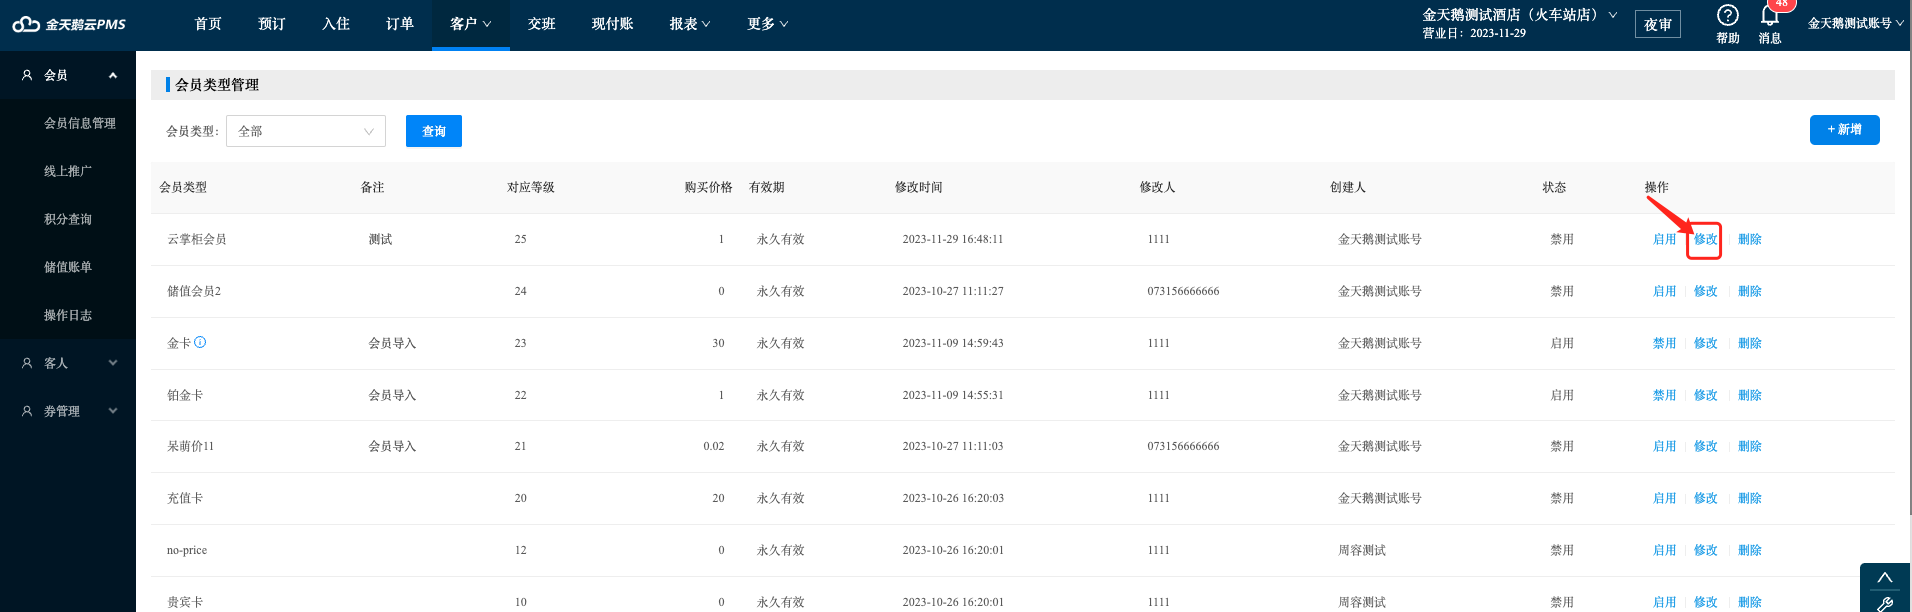The image size is (1912, 612).
Task: Click 删除 for 呆萌价11 row
Action: [1749, 446]
